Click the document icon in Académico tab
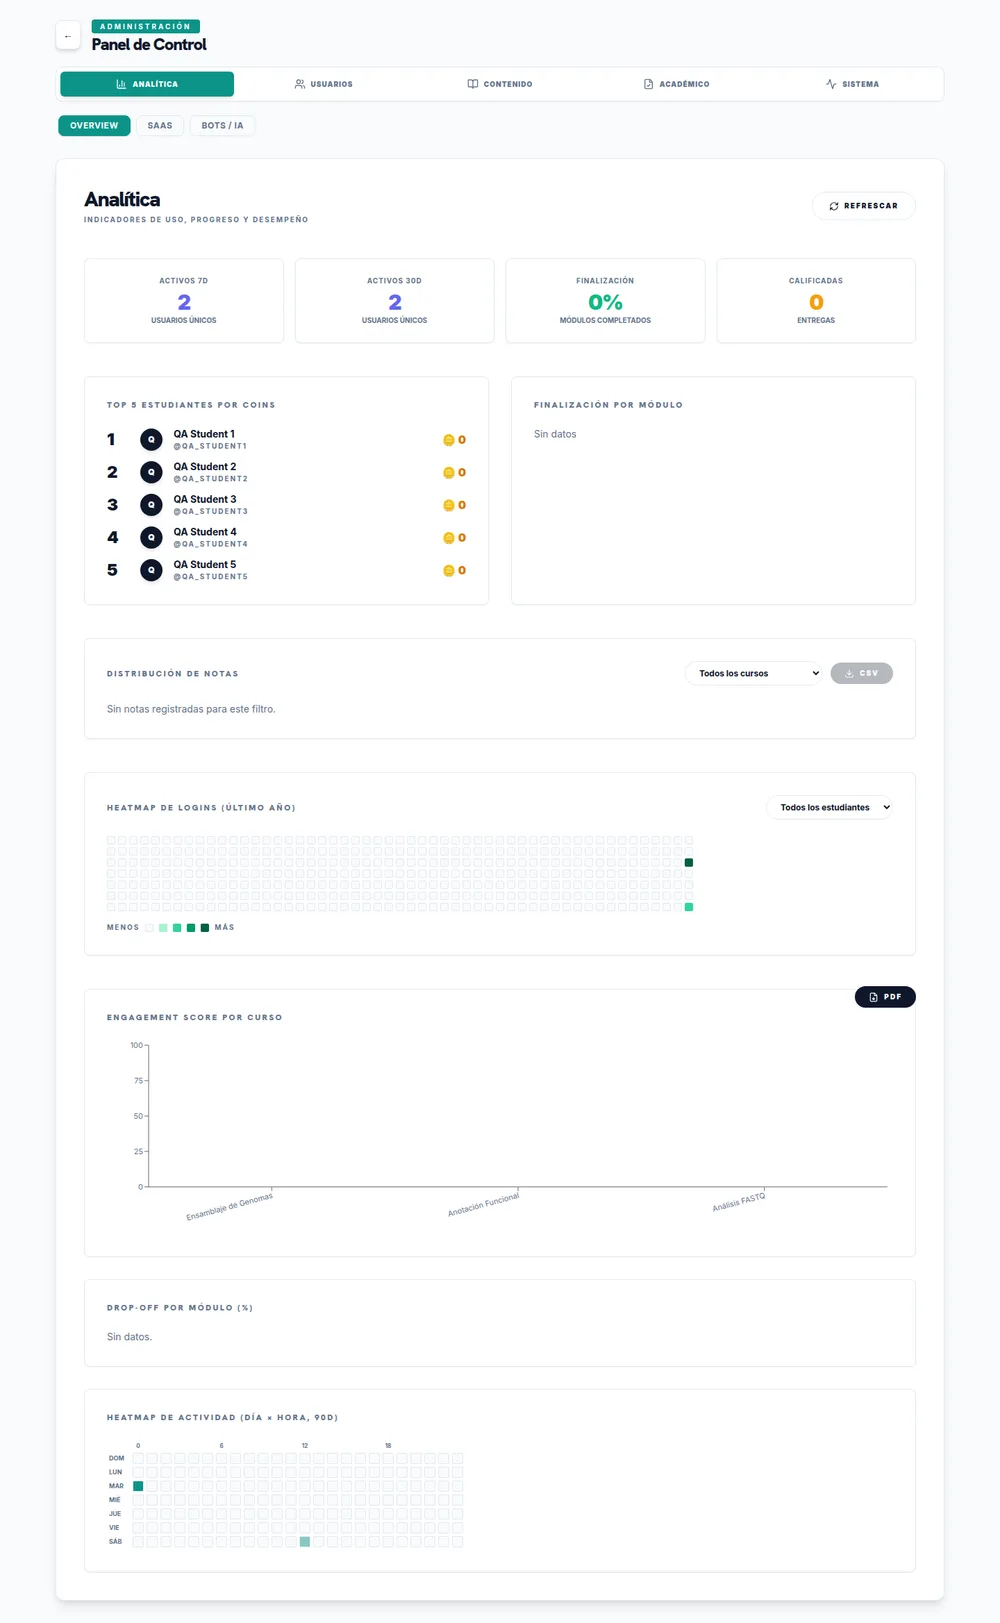 coord(648,84)
